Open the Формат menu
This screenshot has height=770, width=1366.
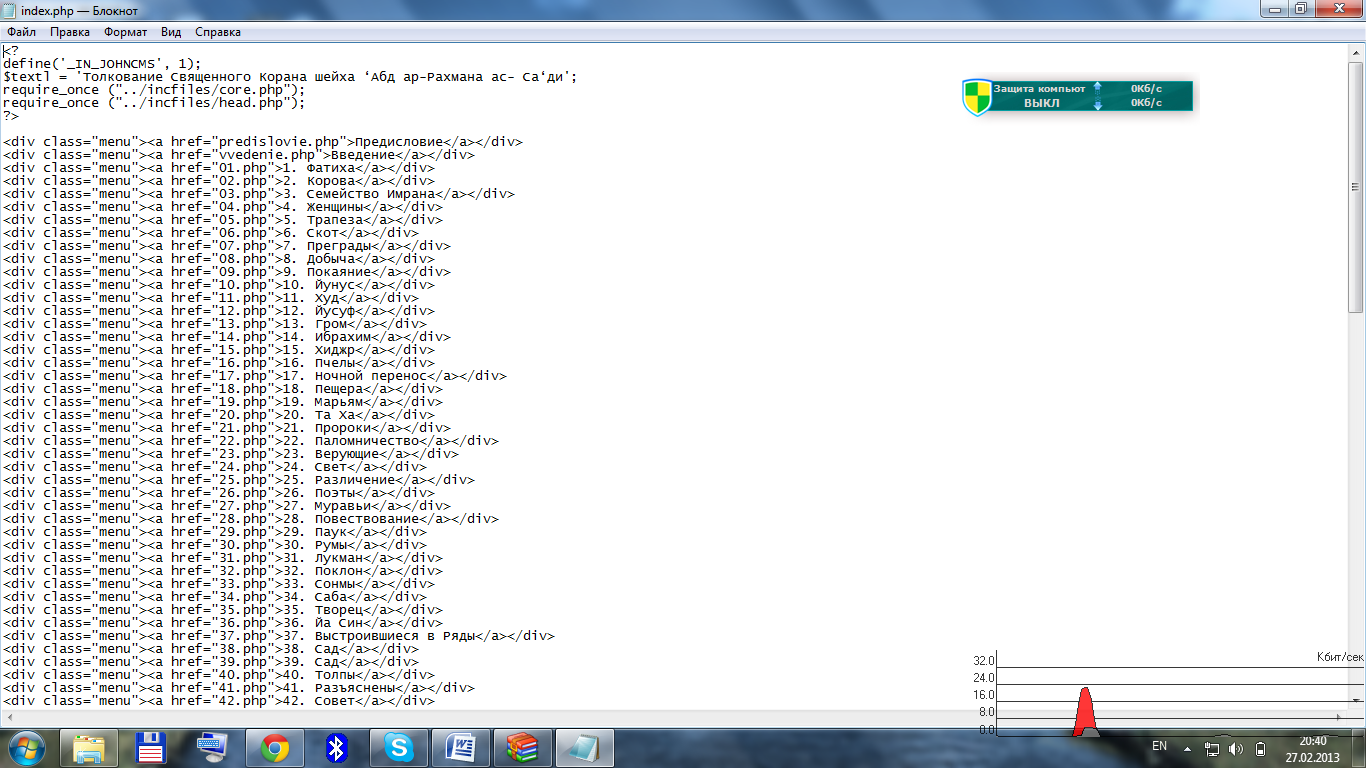pyautogui.click(x=125, y=32)
